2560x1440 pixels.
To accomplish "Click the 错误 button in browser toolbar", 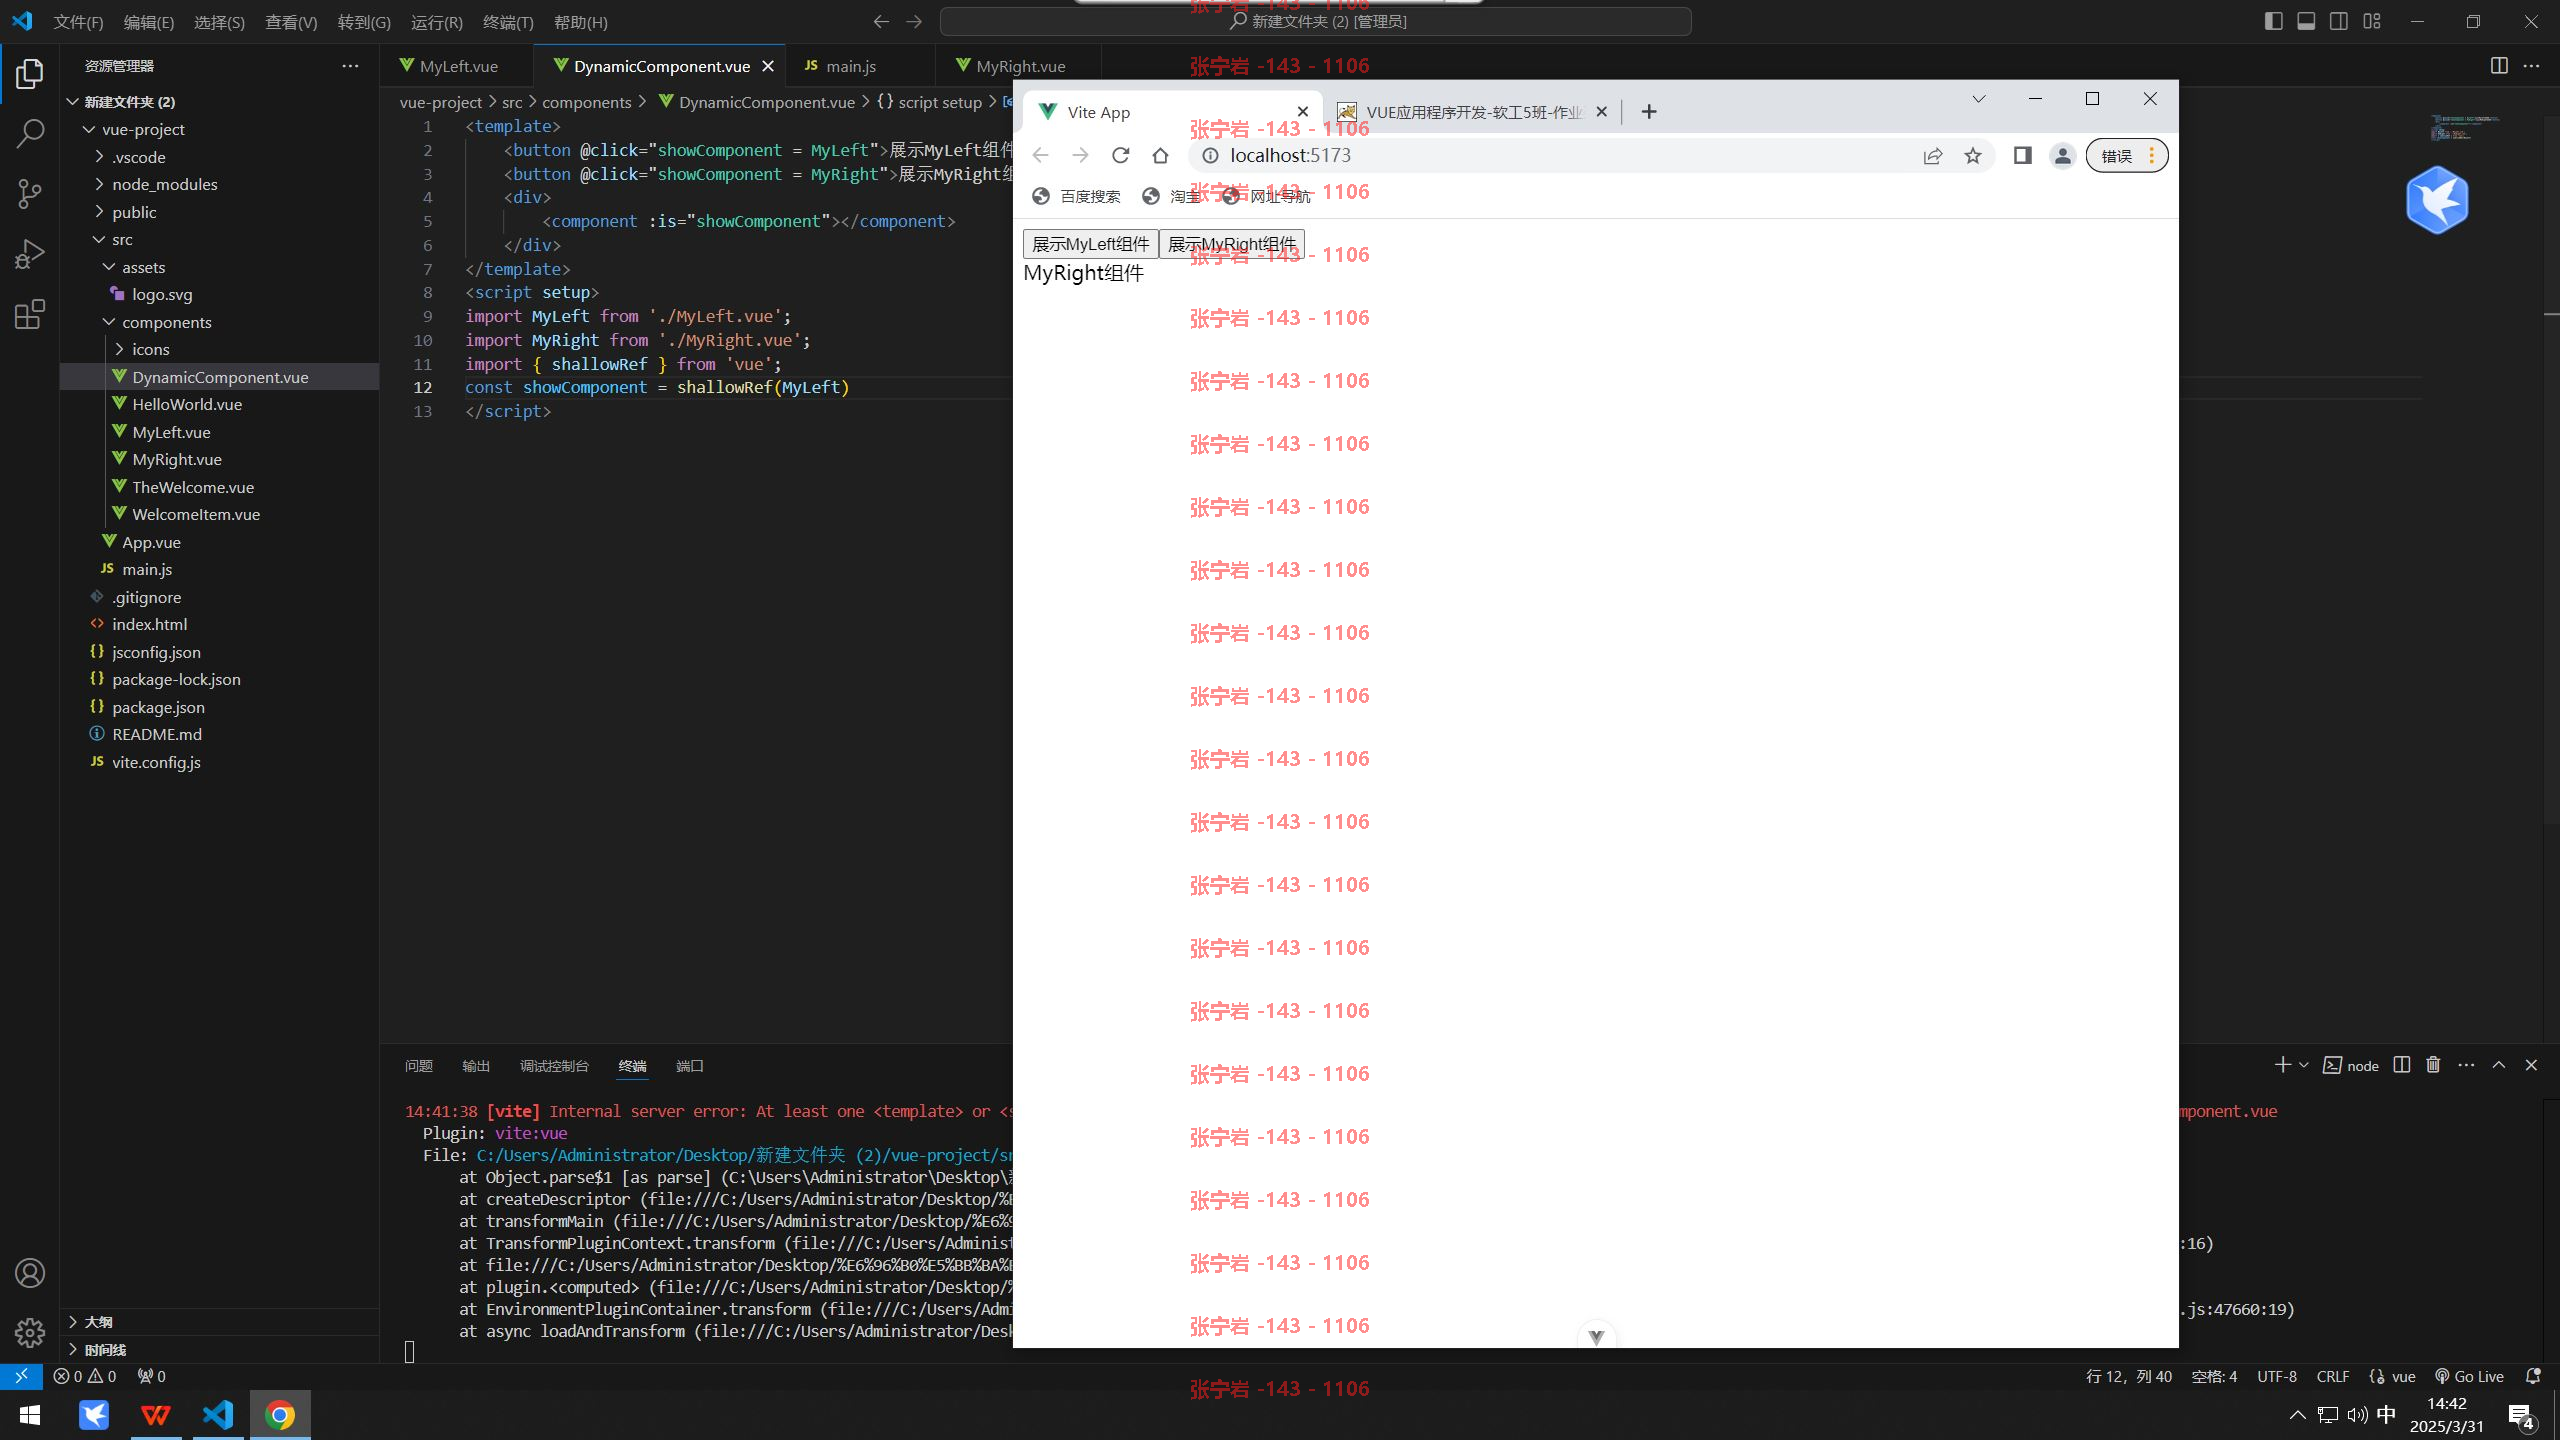I will (x=2126, y=155).
